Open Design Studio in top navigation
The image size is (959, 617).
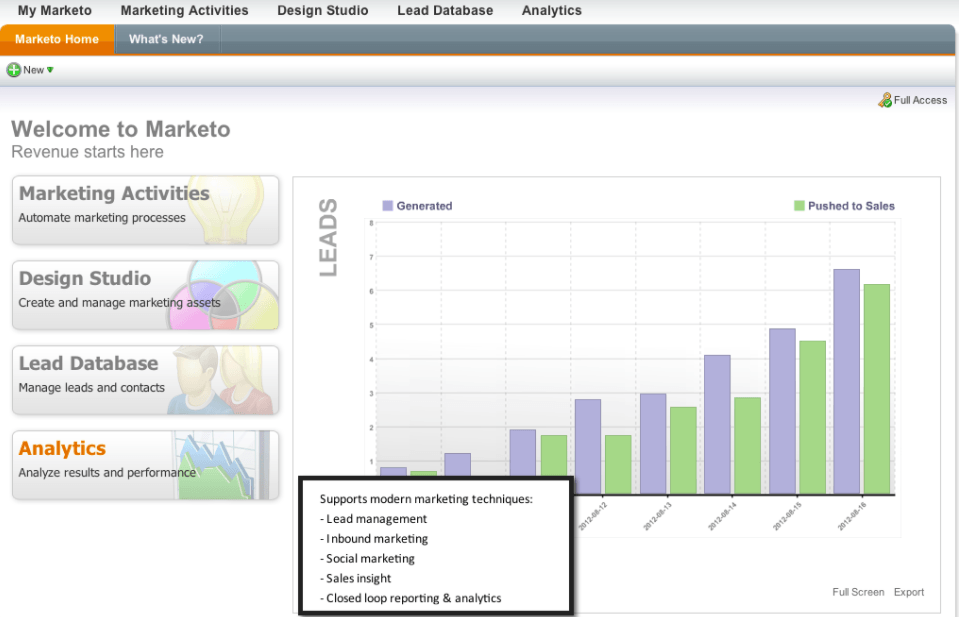(x=322, y=10)
